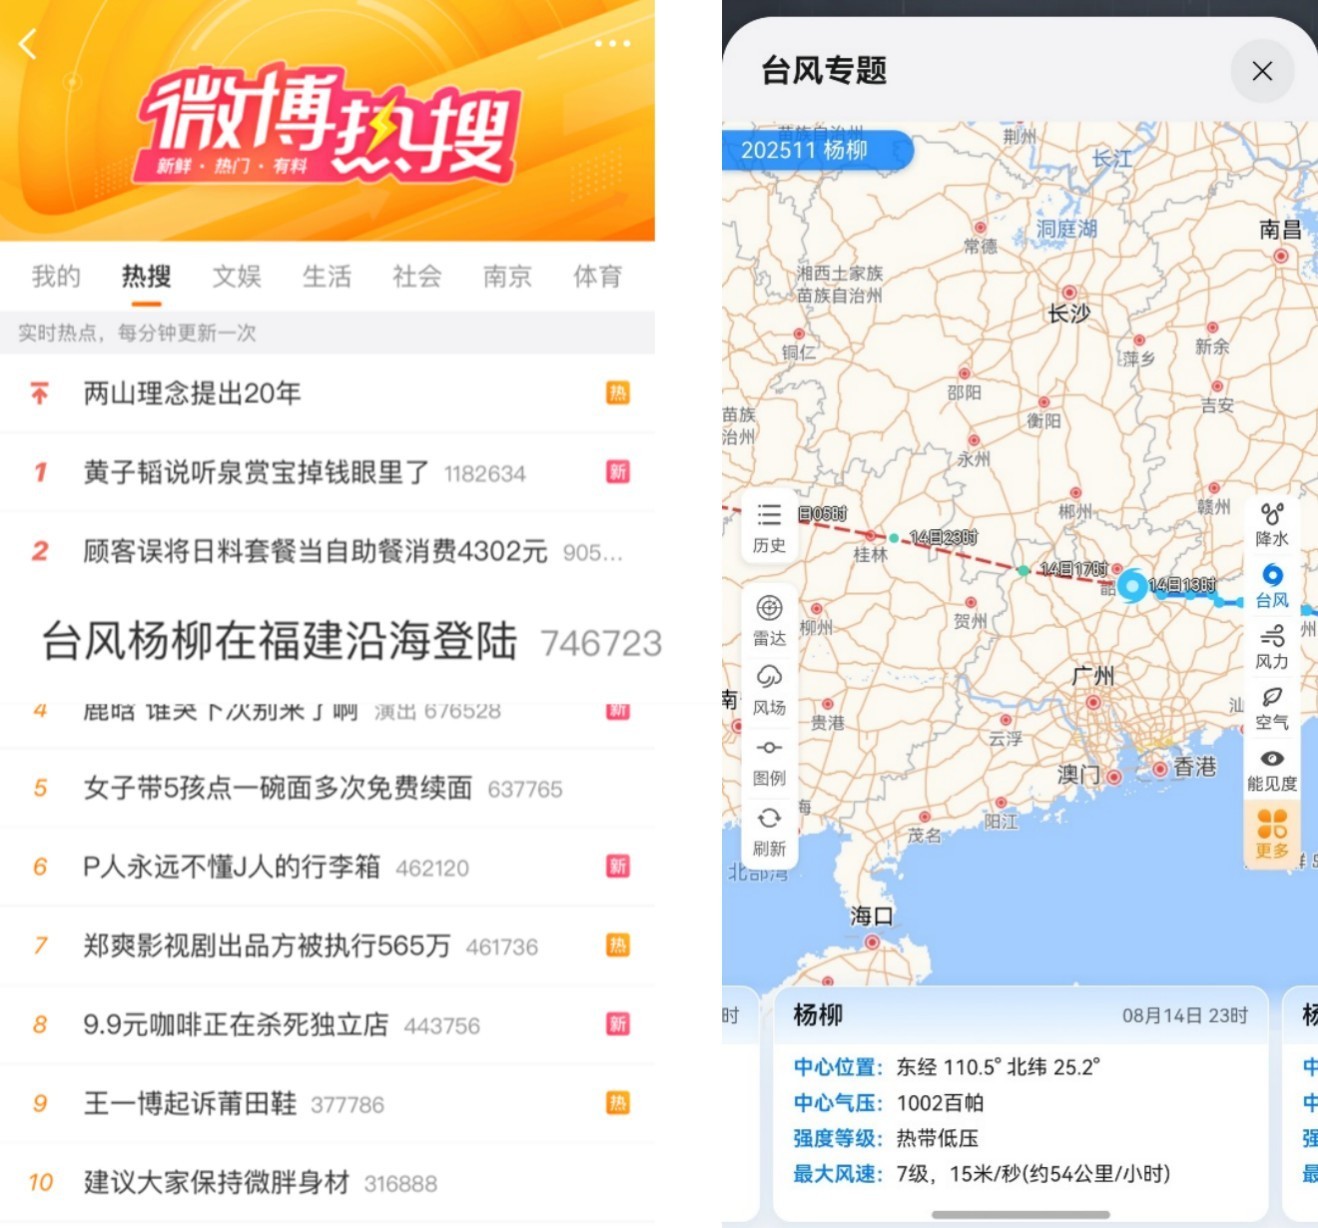This screenshot has width=1318, height=1228.
Task: Expand the 更多 more layers menu
Action: (x=1271, y=834)
